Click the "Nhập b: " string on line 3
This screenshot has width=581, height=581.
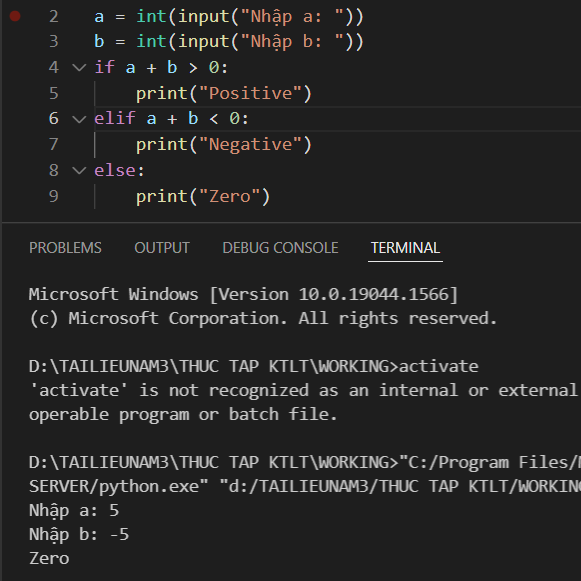coord(292,42)
